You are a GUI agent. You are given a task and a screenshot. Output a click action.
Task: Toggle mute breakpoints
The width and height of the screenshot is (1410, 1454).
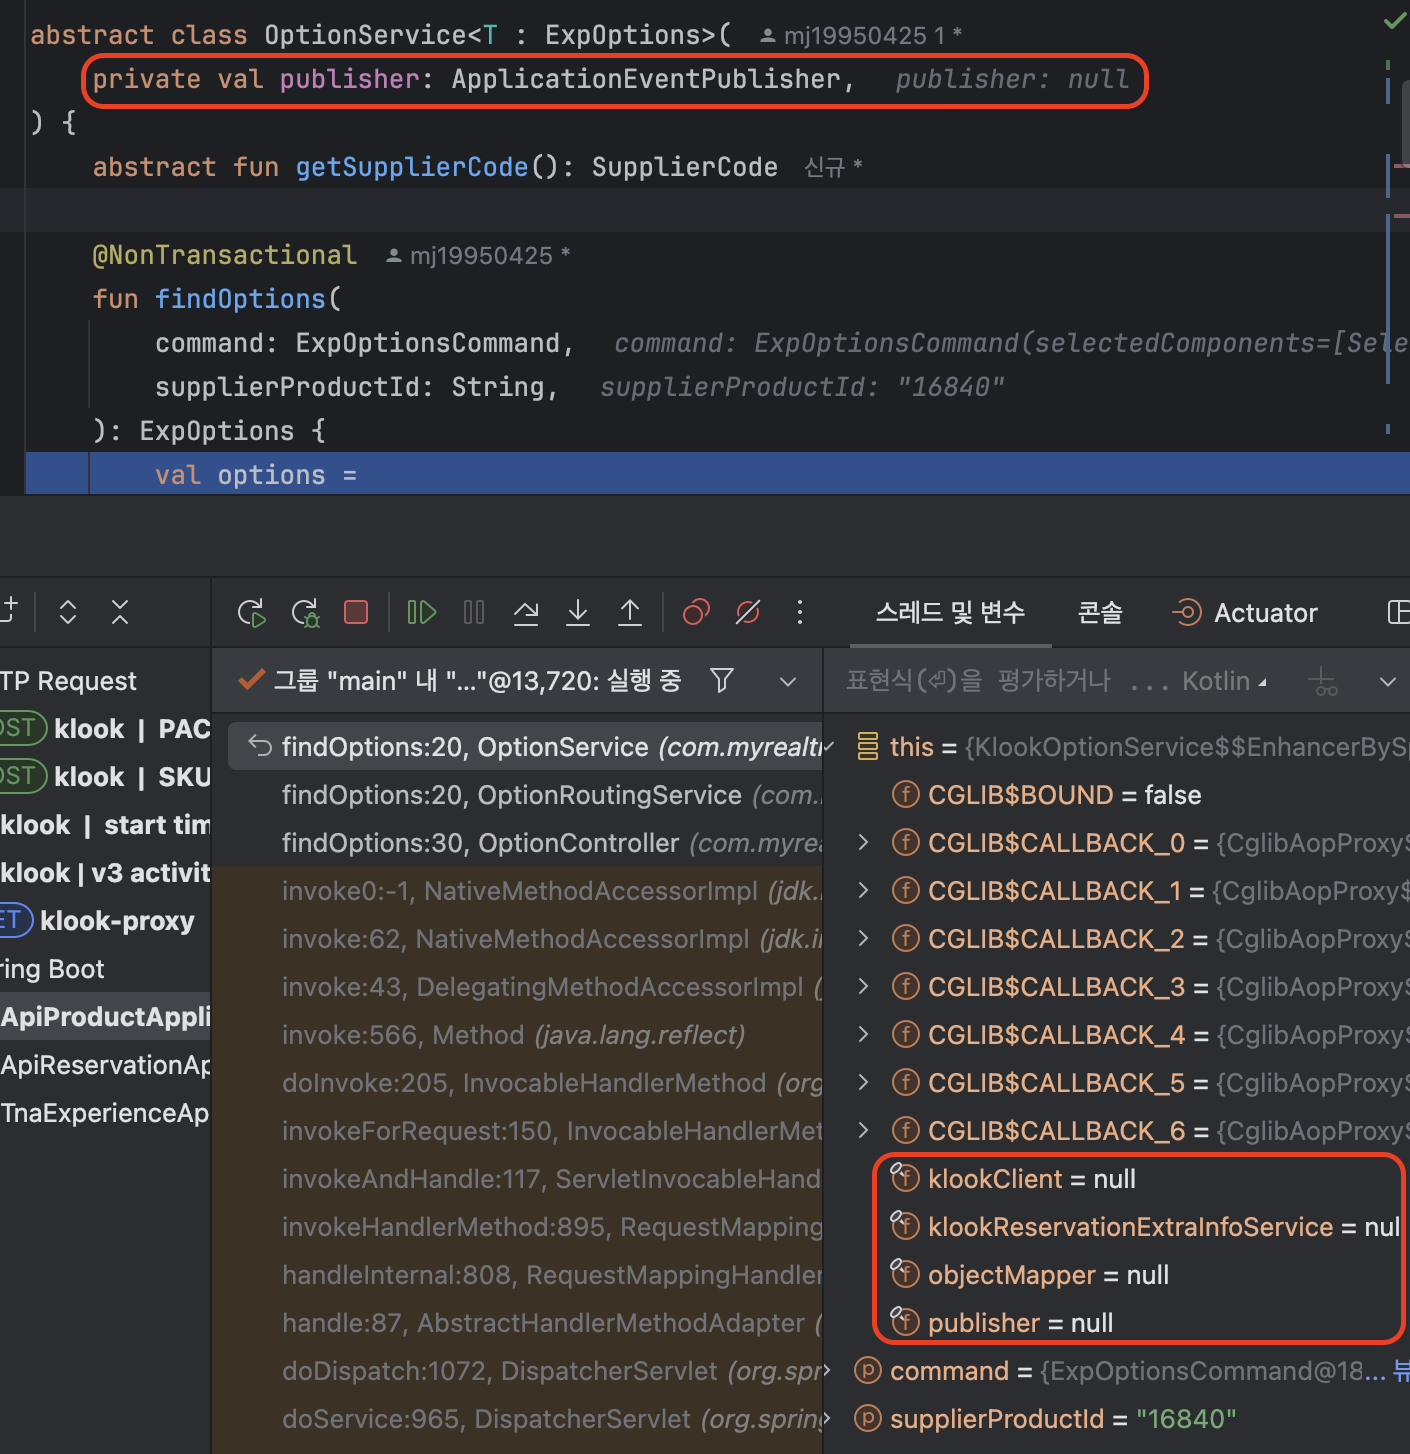pyautogui.click(x=748, y=612)
